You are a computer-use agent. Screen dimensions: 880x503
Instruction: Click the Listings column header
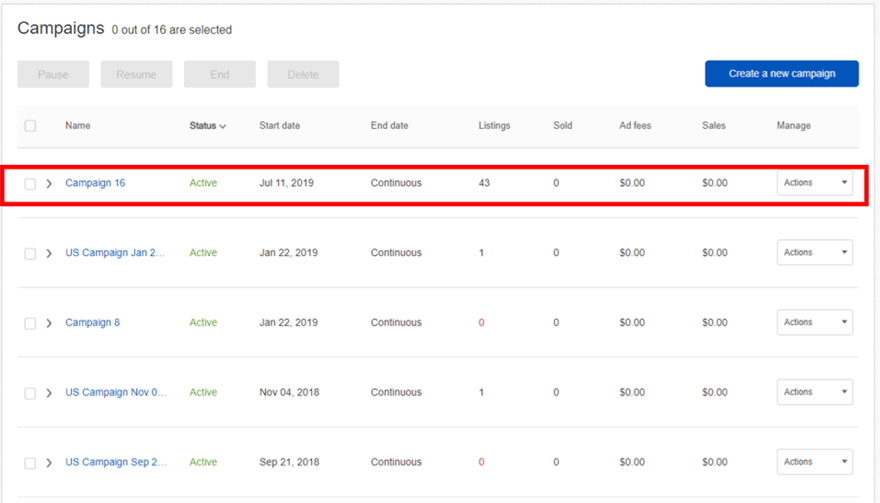click(x=494, y=126)
